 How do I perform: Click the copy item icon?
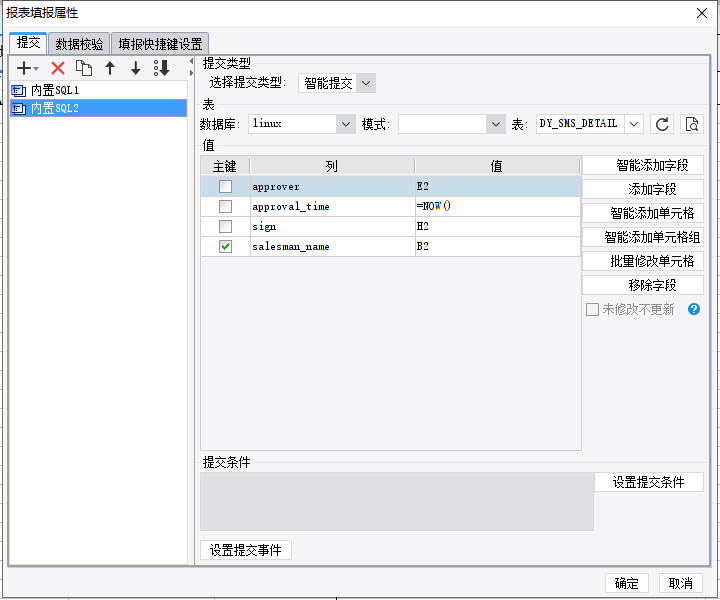click(84, 68)
